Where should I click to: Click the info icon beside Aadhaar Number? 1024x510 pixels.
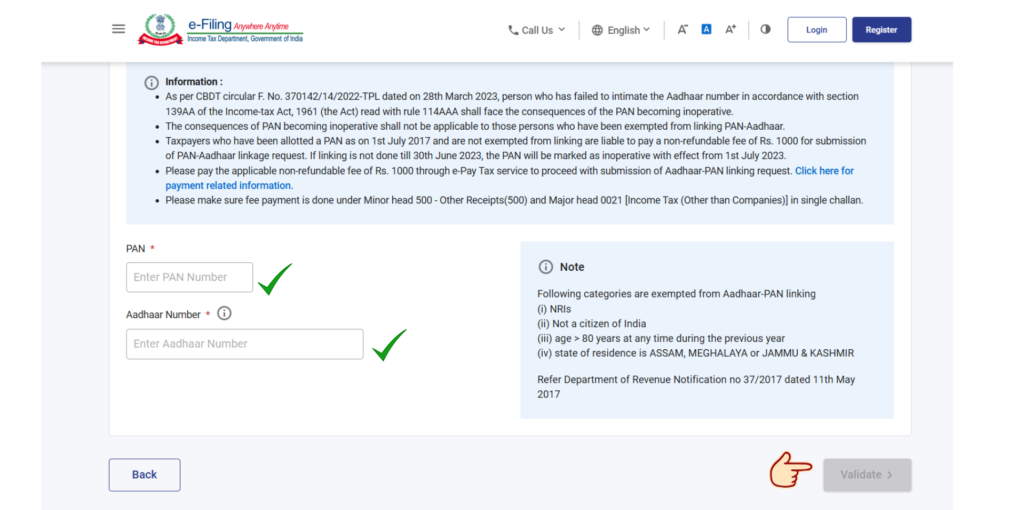pyautogui.click(x=224, y=313)
